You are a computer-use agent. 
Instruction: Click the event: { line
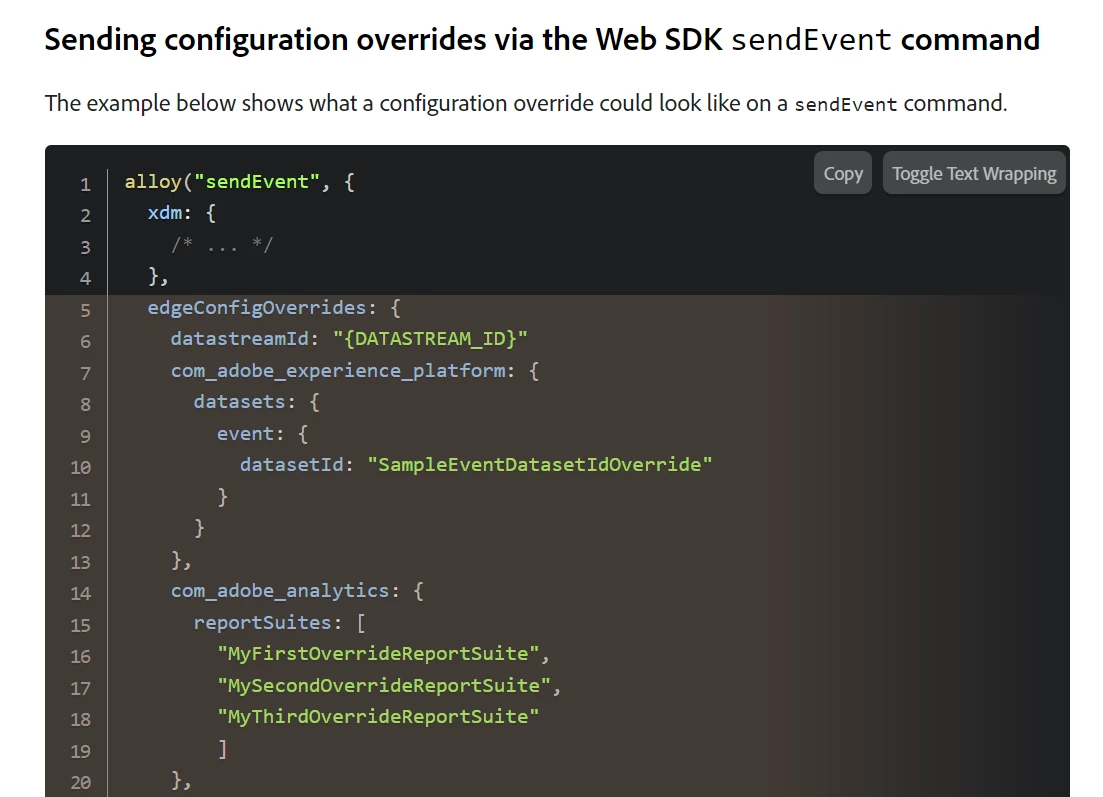pos(262,434)
